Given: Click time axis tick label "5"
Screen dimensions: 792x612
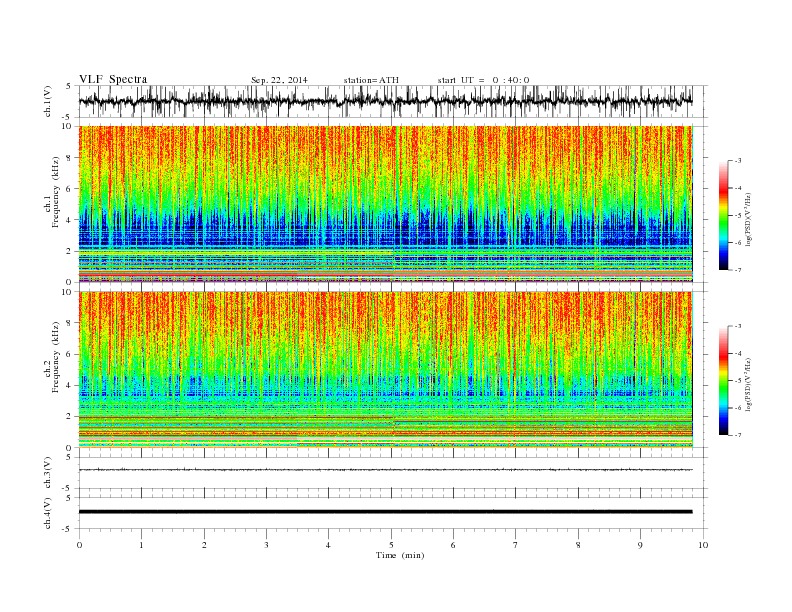Looking at the screenshot, I should pos(391,545).
